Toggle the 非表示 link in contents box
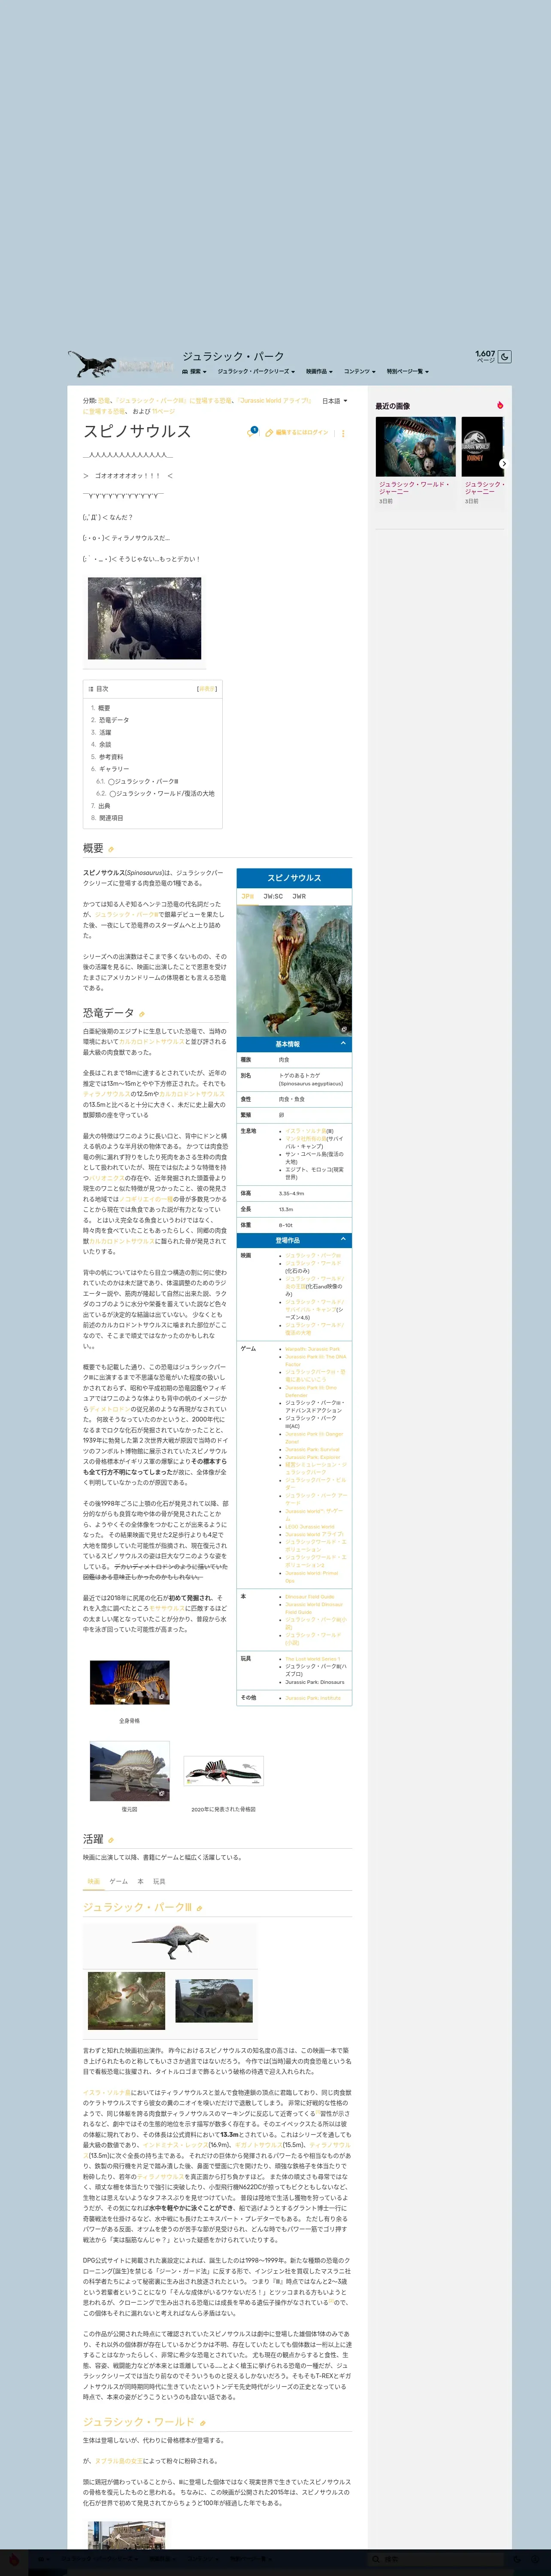Viewport: 551px width, 2576px height. [207, 689]
